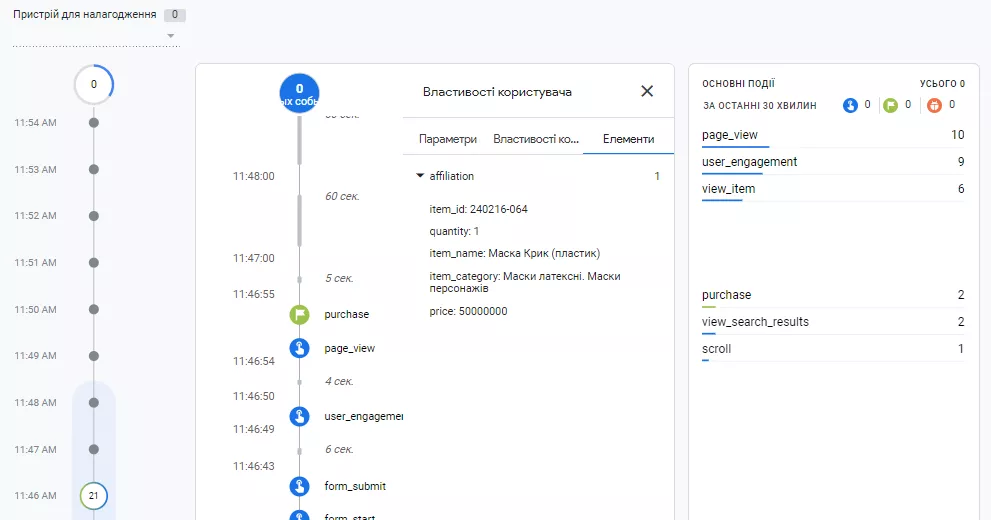Click the form_submit event icon
This screenshot has width=991, height=520.
coord(300,486)
